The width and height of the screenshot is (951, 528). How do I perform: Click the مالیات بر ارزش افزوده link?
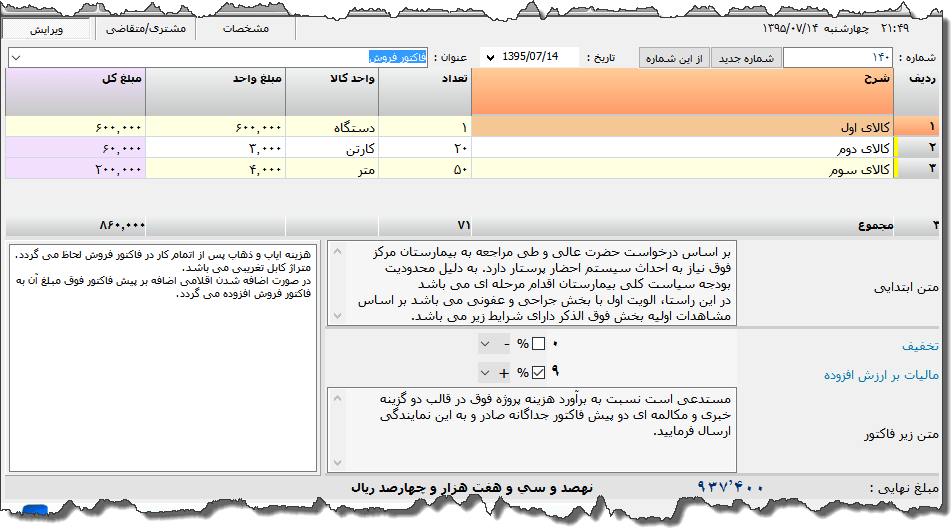coord(881,375)
